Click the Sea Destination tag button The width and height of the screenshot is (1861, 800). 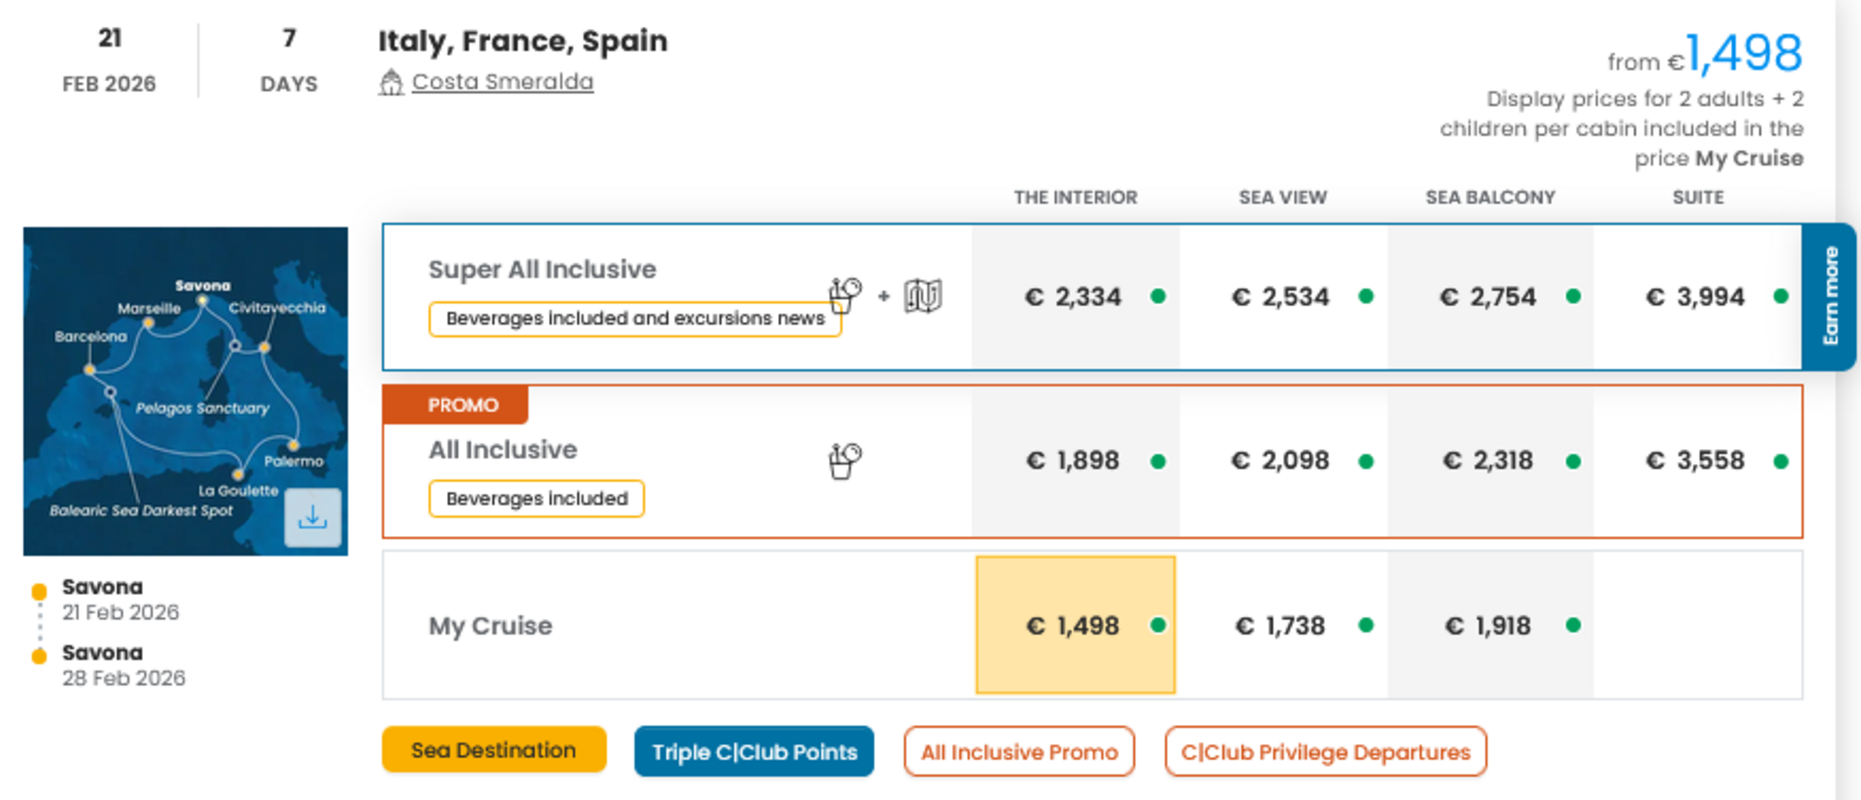pos(494,750)
